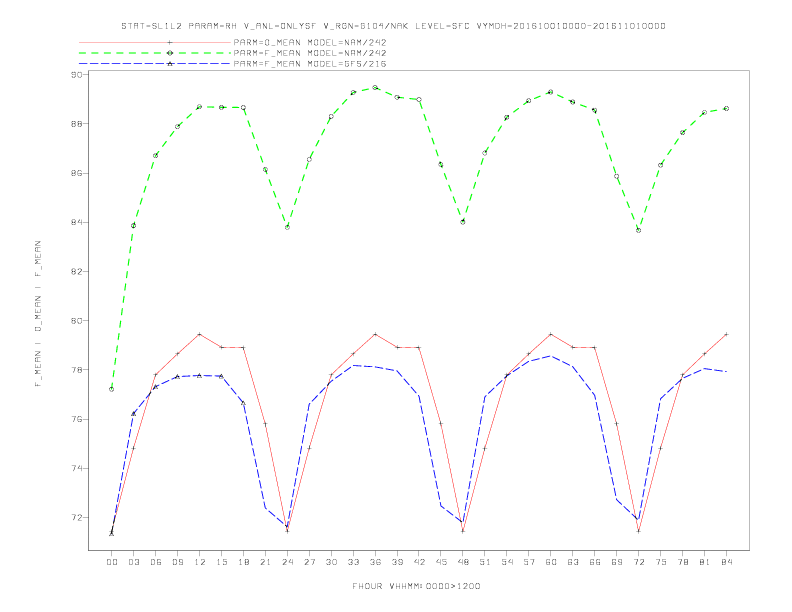Click y-axis tick label 82

pos(76,272)
